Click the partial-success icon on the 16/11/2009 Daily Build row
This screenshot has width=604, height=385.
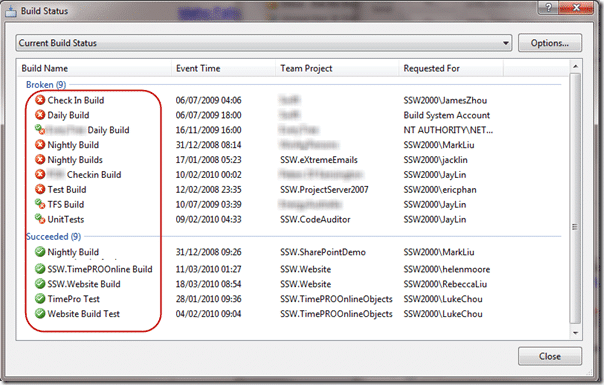coord(40,130)
